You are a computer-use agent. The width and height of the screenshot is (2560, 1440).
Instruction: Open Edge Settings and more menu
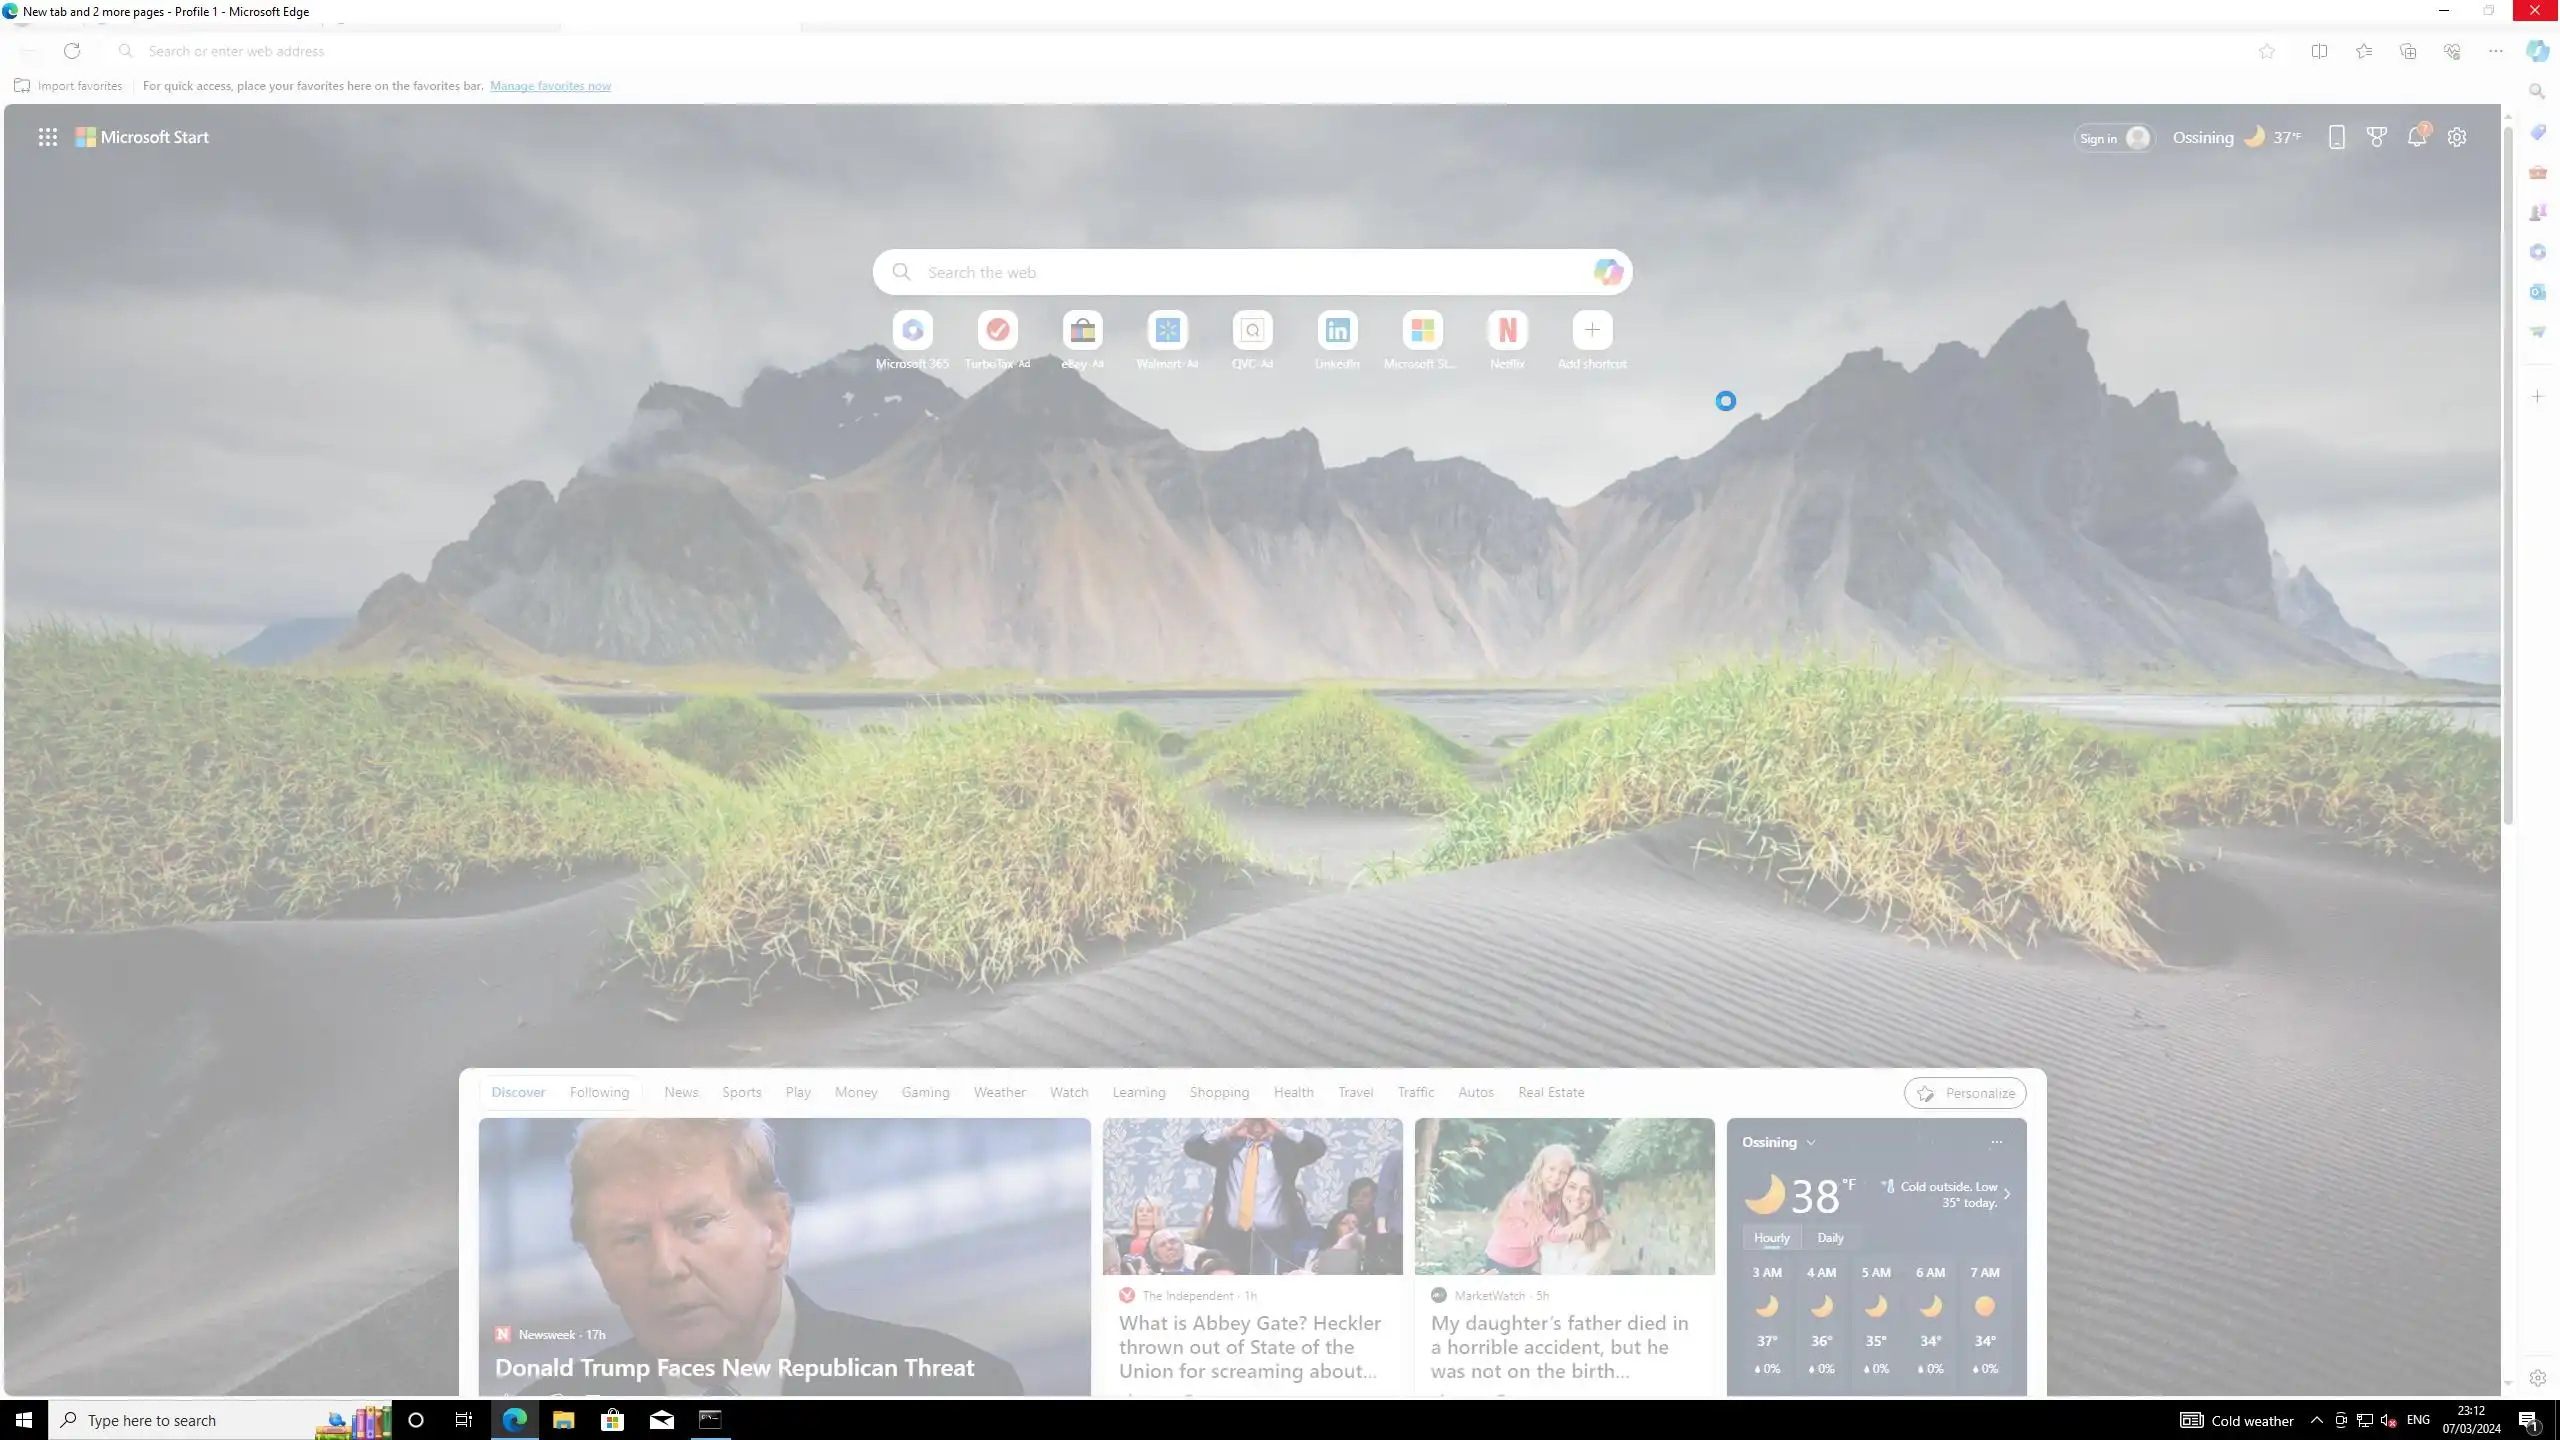coord(2496,51)
